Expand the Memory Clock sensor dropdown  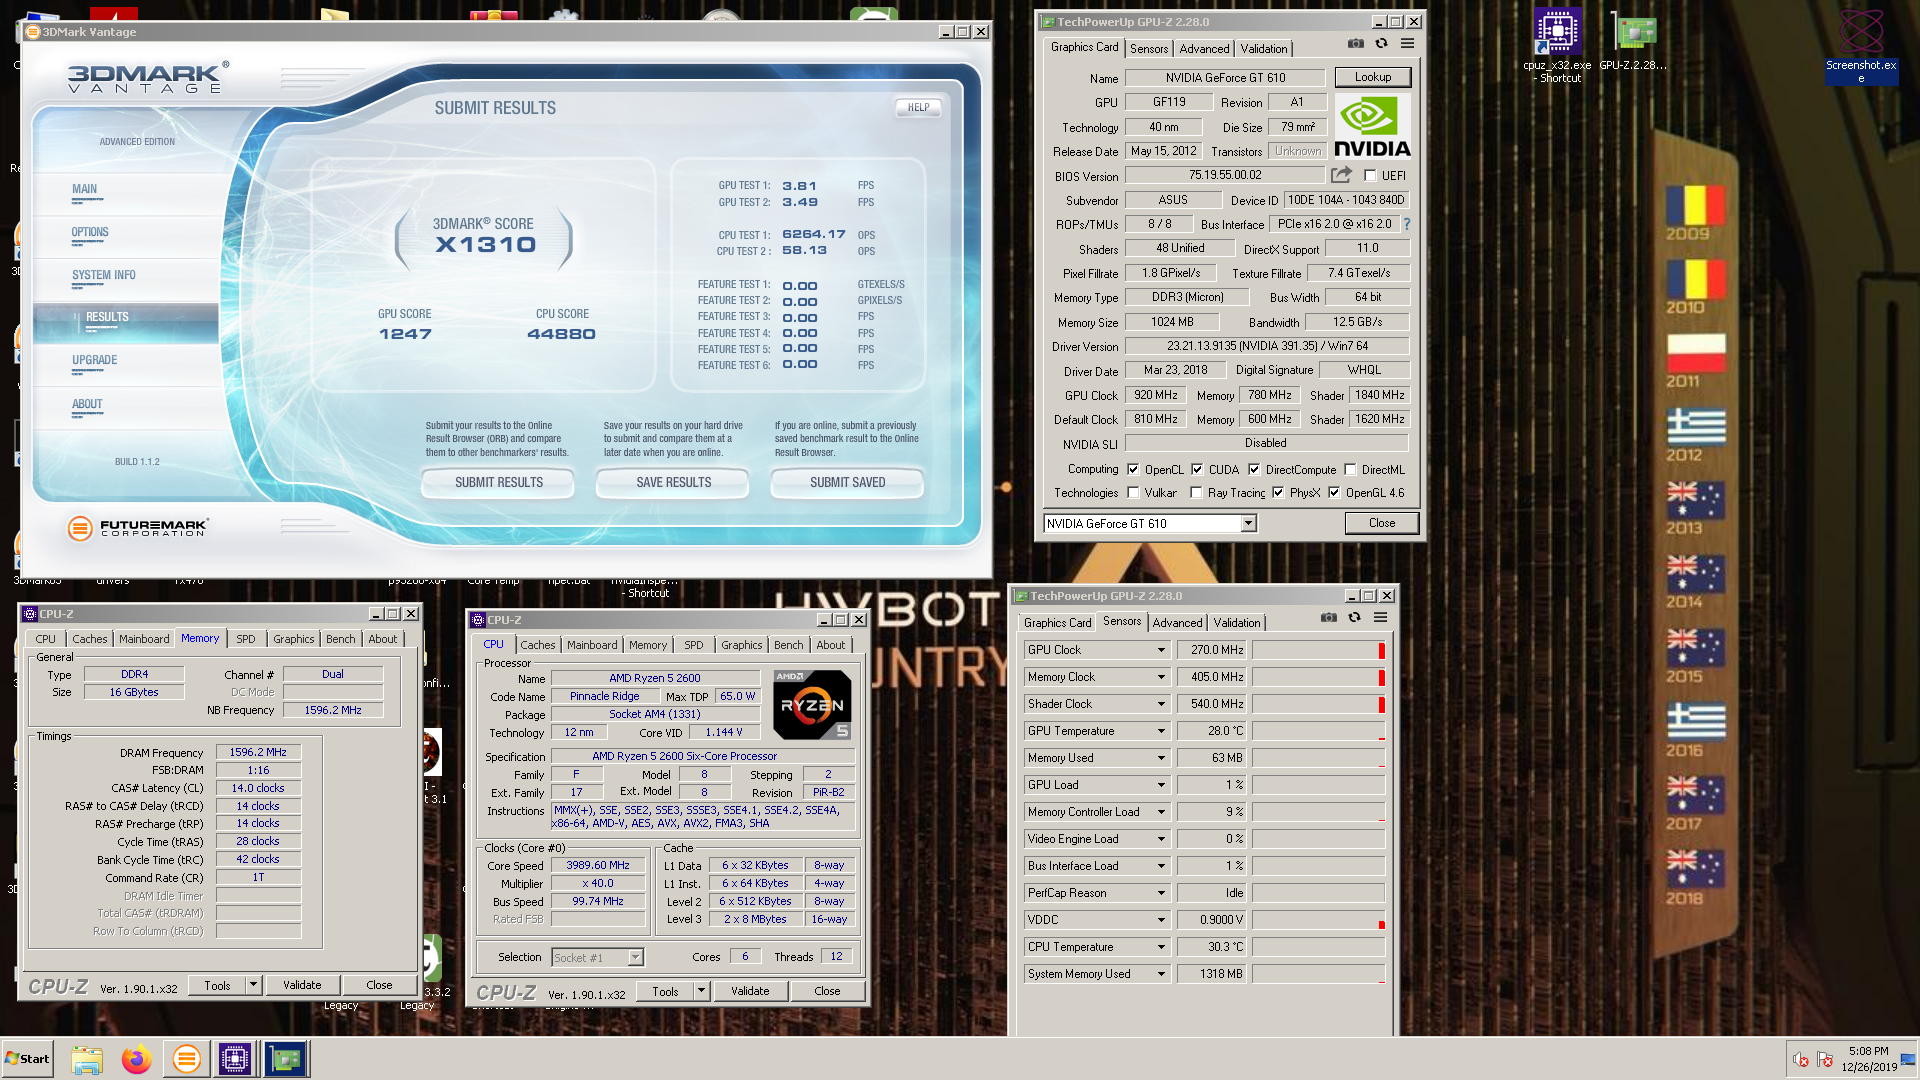[1161, 677]
